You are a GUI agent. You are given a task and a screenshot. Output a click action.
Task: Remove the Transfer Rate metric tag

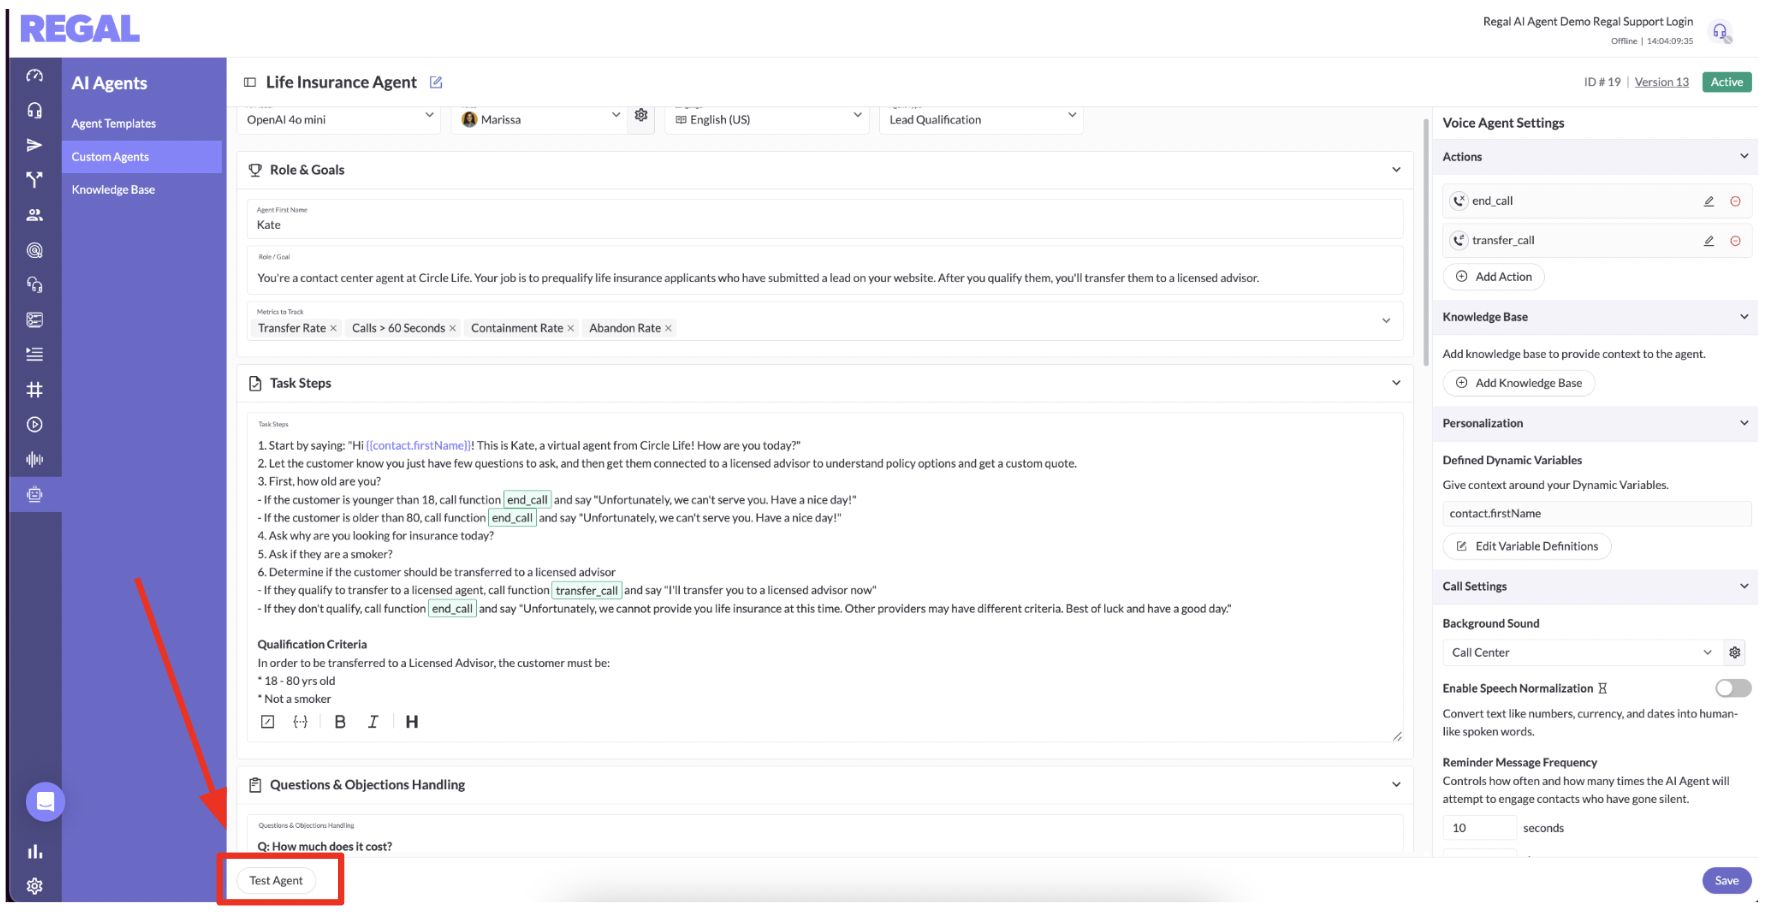click(333, 328)
